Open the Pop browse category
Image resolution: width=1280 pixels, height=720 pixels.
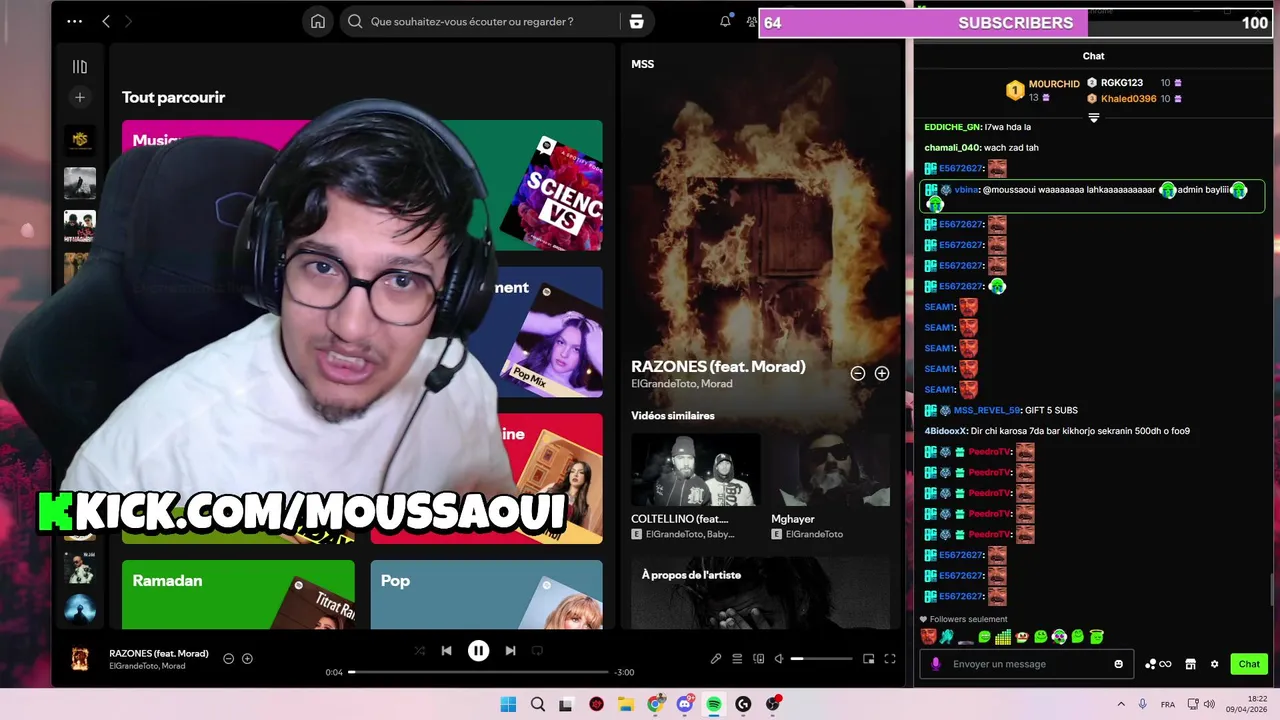coord(486,594)
